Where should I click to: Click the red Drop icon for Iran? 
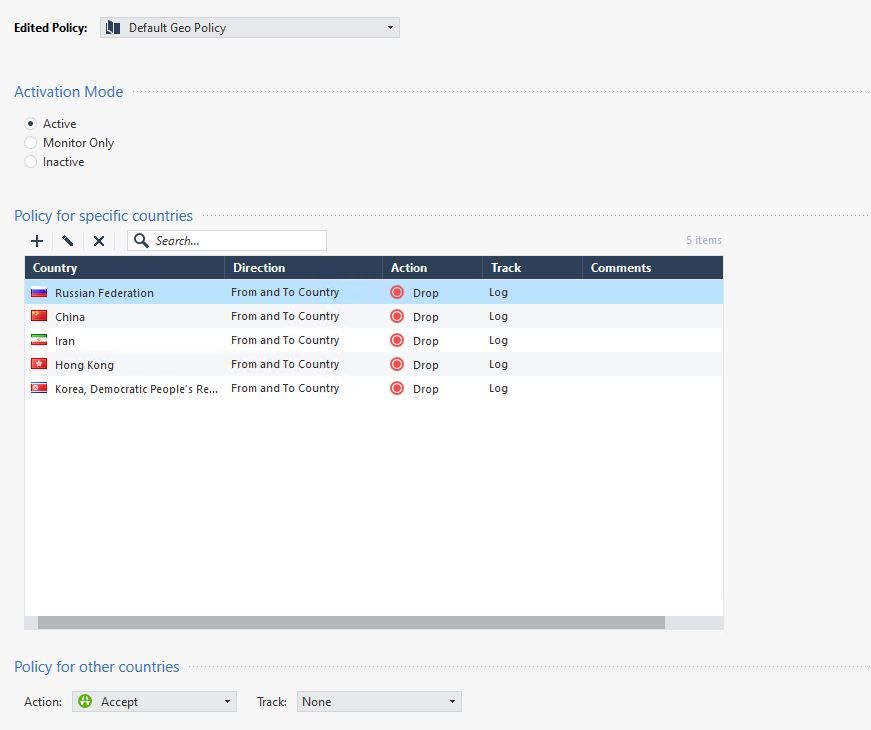tap(397, 341)
